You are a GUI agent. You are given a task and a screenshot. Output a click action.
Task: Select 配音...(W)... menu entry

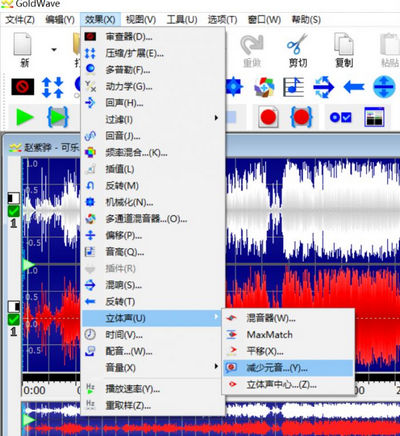click(x=153, y=351)
